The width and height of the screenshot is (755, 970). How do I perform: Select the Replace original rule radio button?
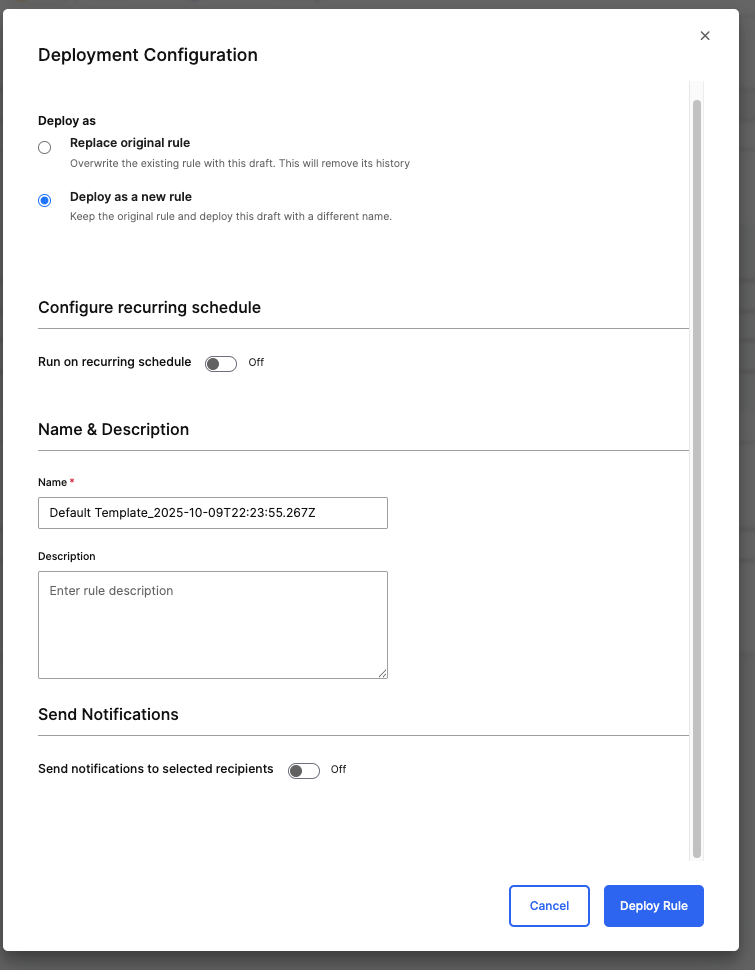point(44,147)
